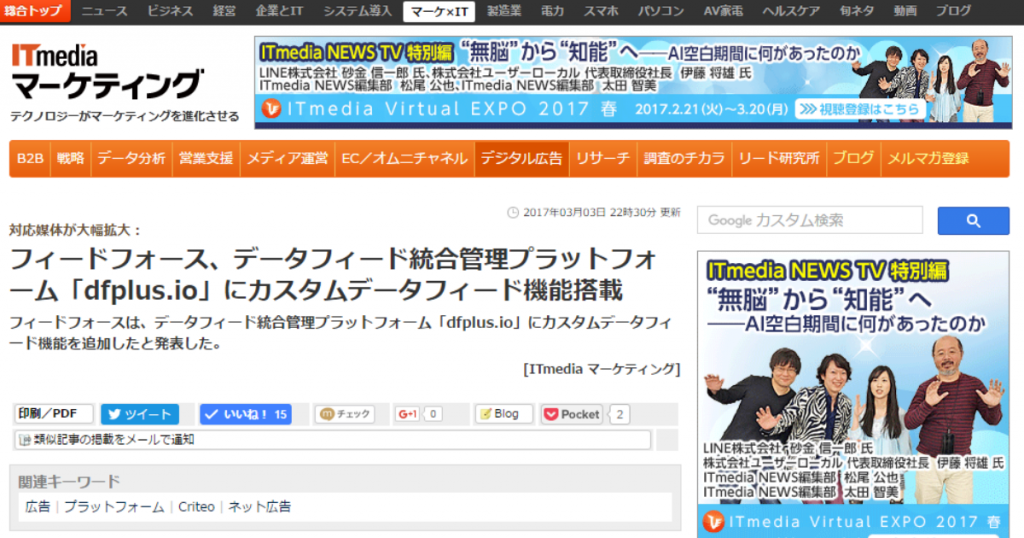Click メルマガ登録 in orange menu

tap(928, 159)
